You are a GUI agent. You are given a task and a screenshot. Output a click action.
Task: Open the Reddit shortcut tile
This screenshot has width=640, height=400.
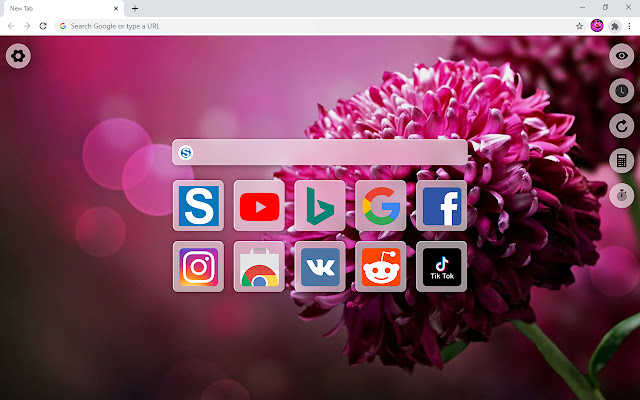(x=381, y=267)
